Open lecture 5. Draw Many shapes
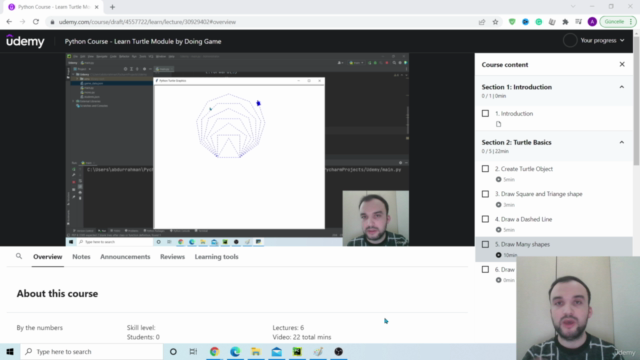 click(x=522, y=244)
